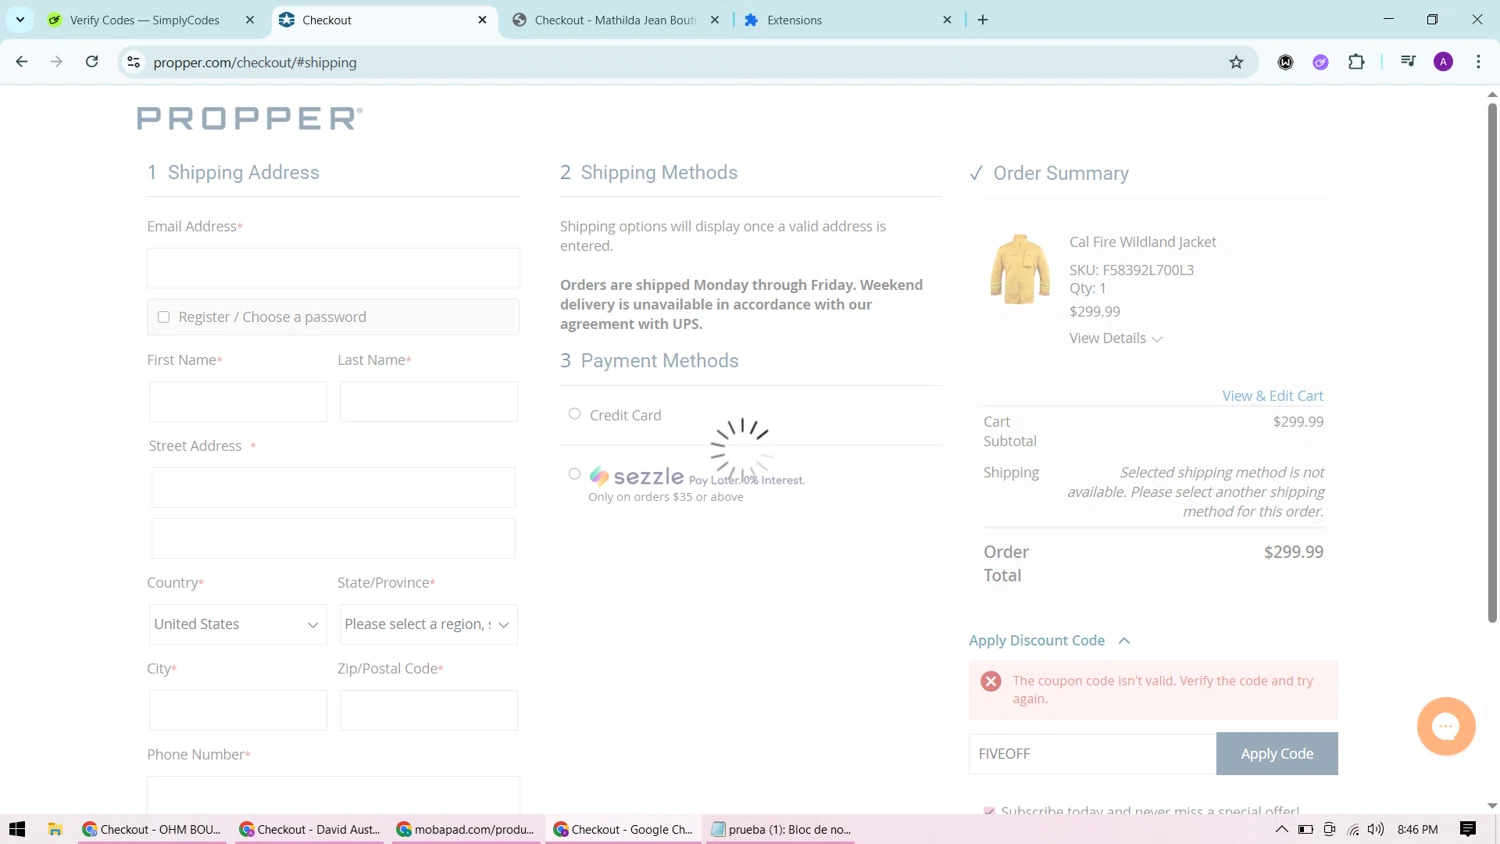Go forward in browser history
Image resolution: width=1500 pixels, height=844 pixels.
[x=57, y=62]
